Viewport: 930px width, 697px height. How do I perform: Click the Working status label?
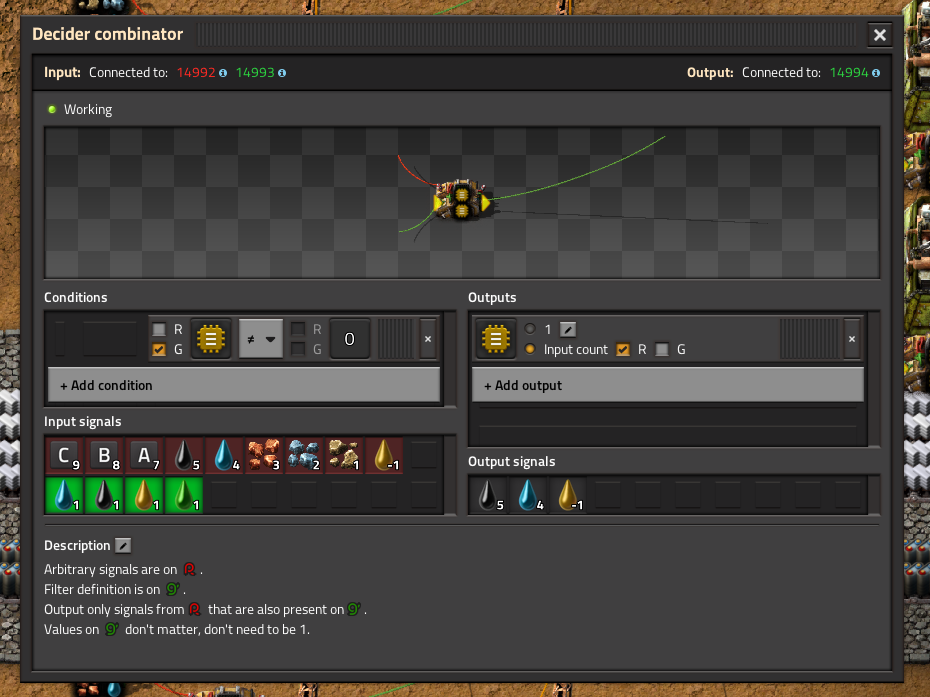[88, 109]
